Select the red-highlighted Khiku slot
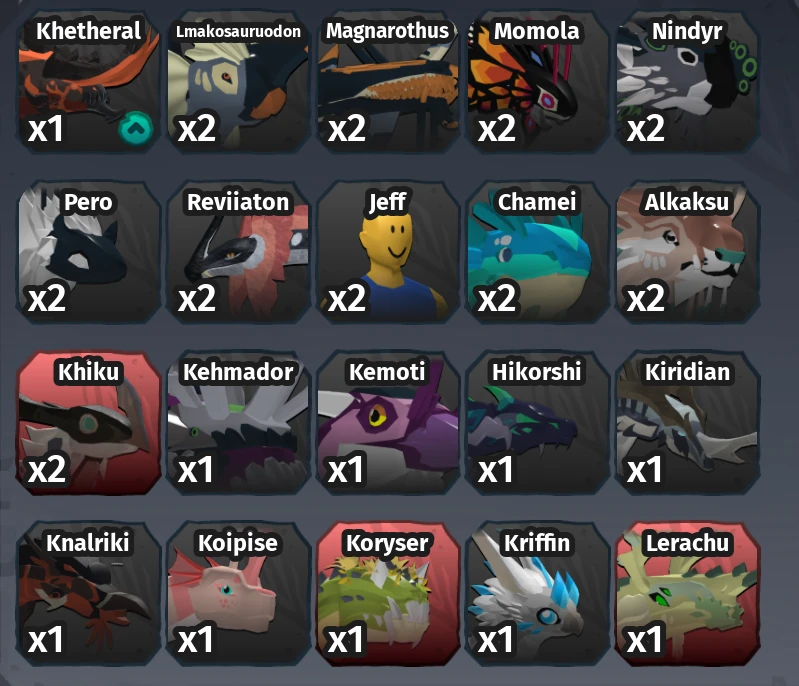 point(88,423)
